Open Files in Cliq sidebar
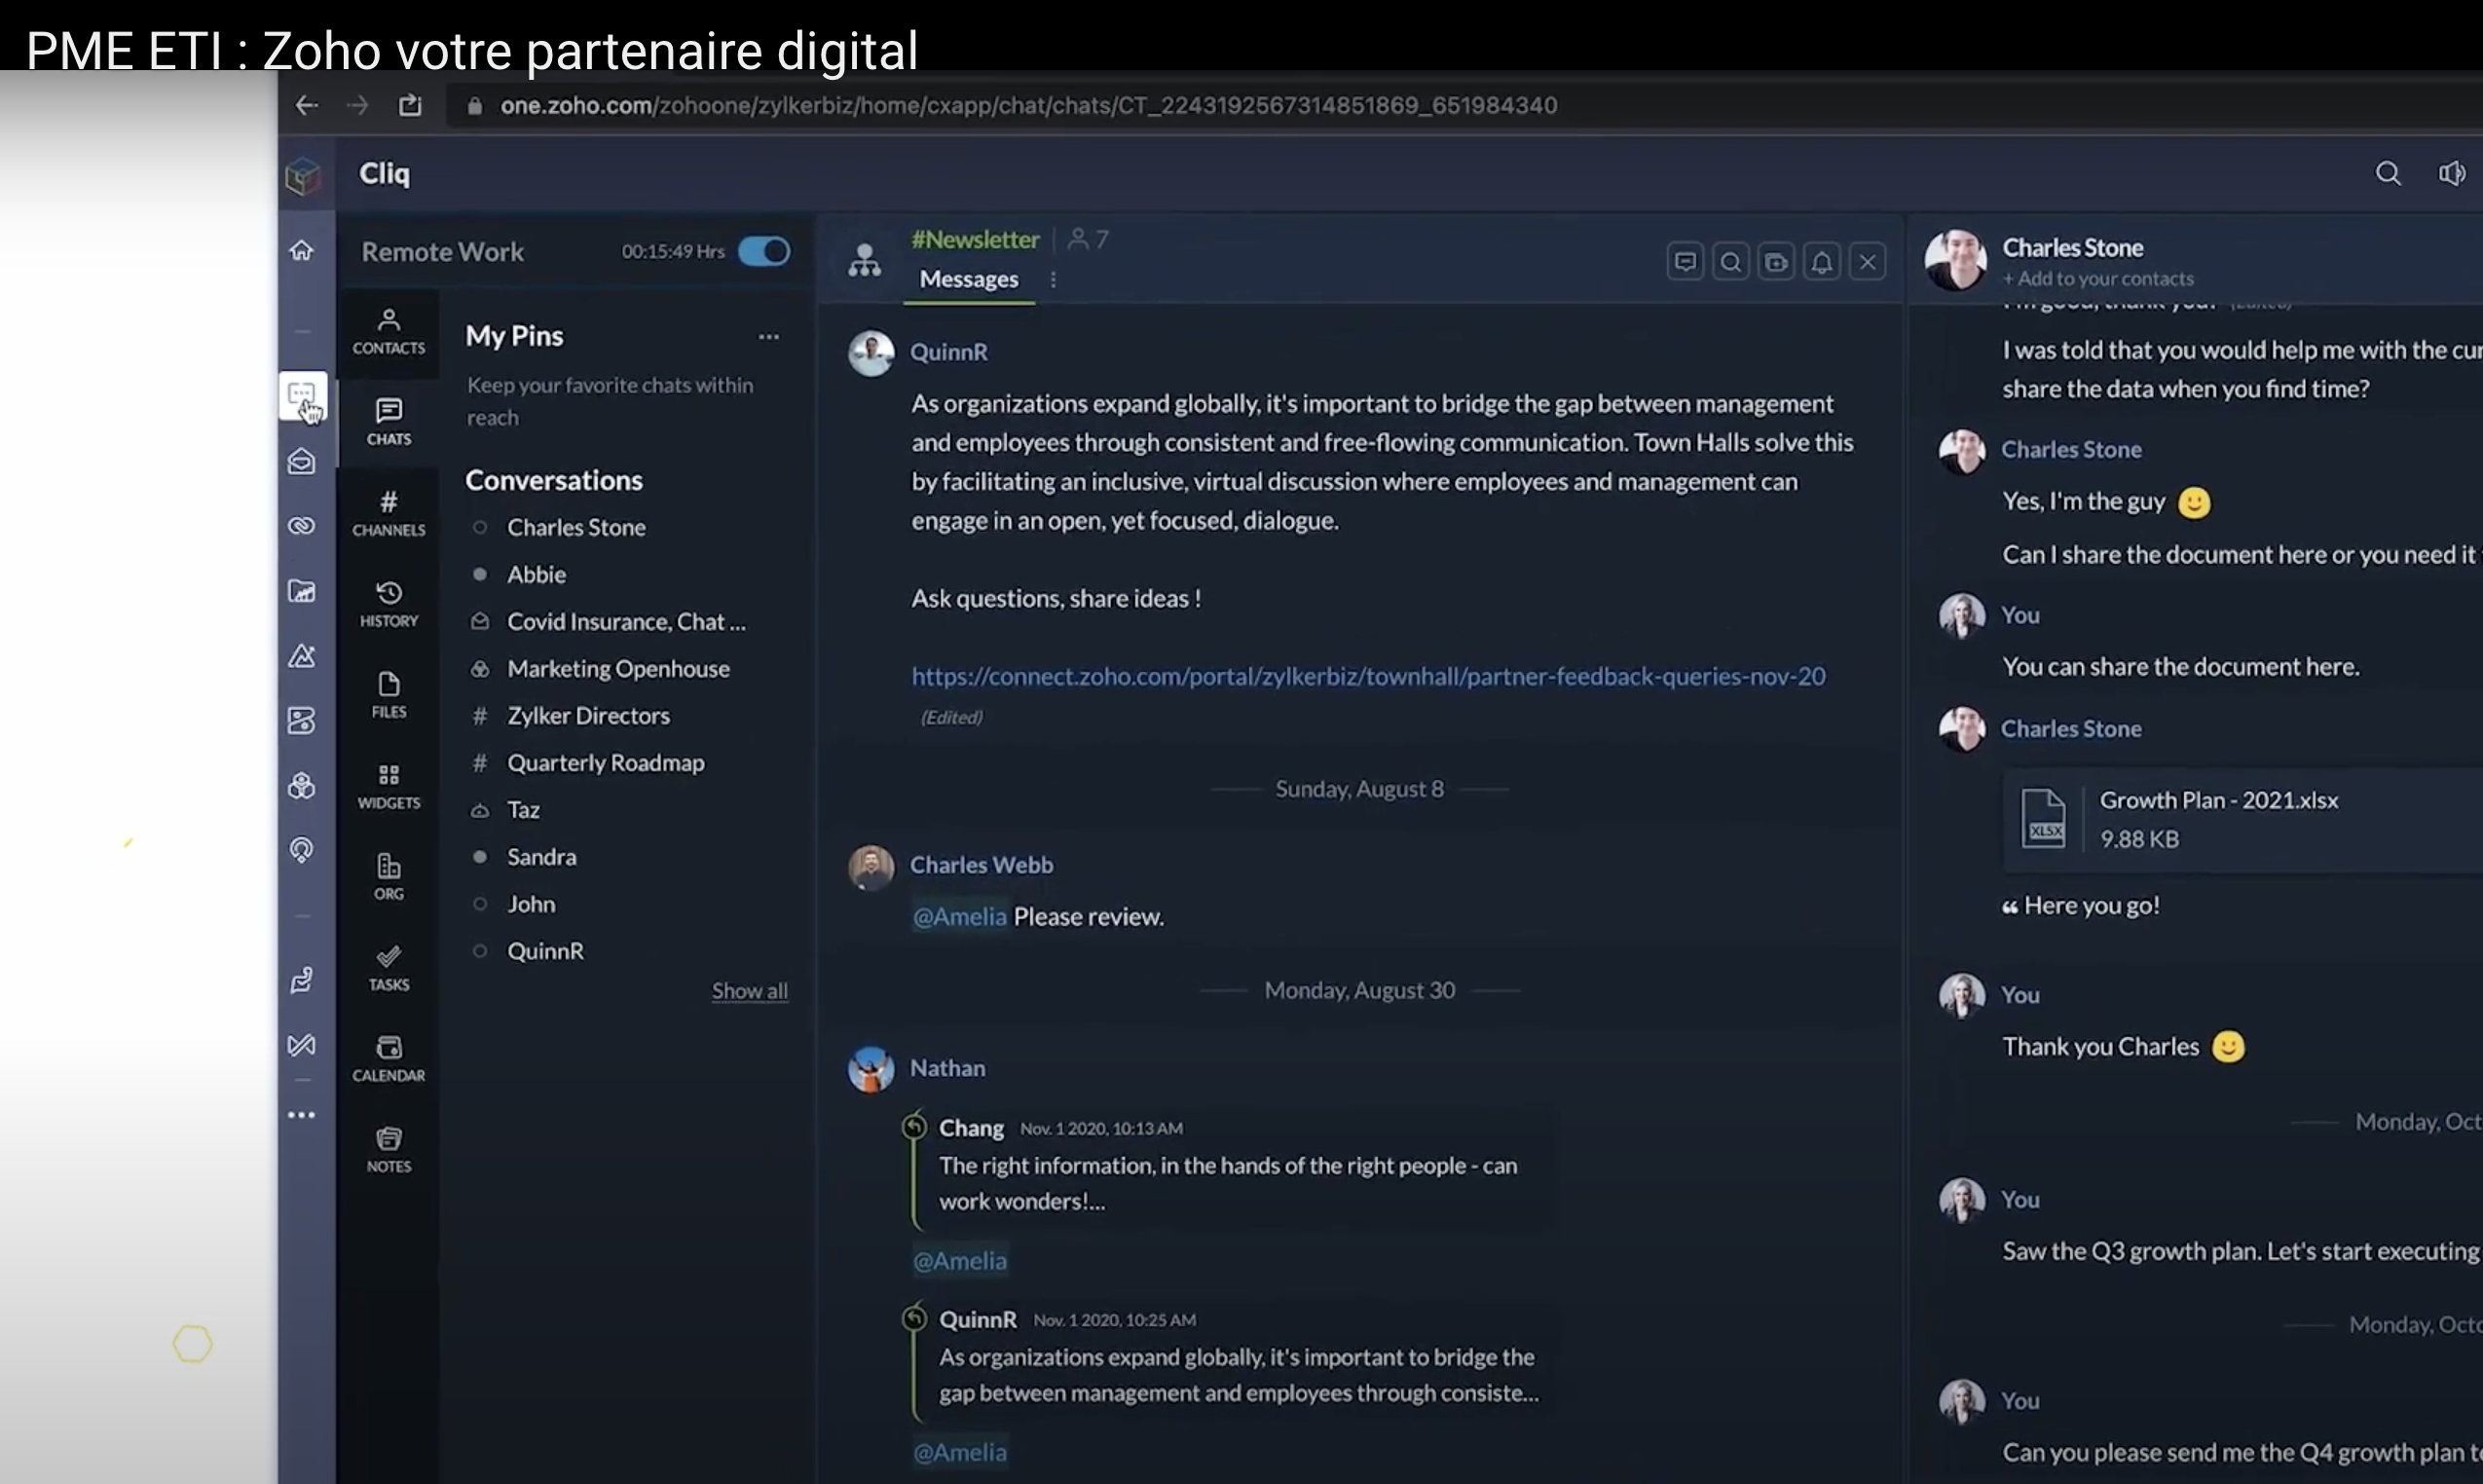The height and width of the screenshot is (1484, 2483). point(389,695)
